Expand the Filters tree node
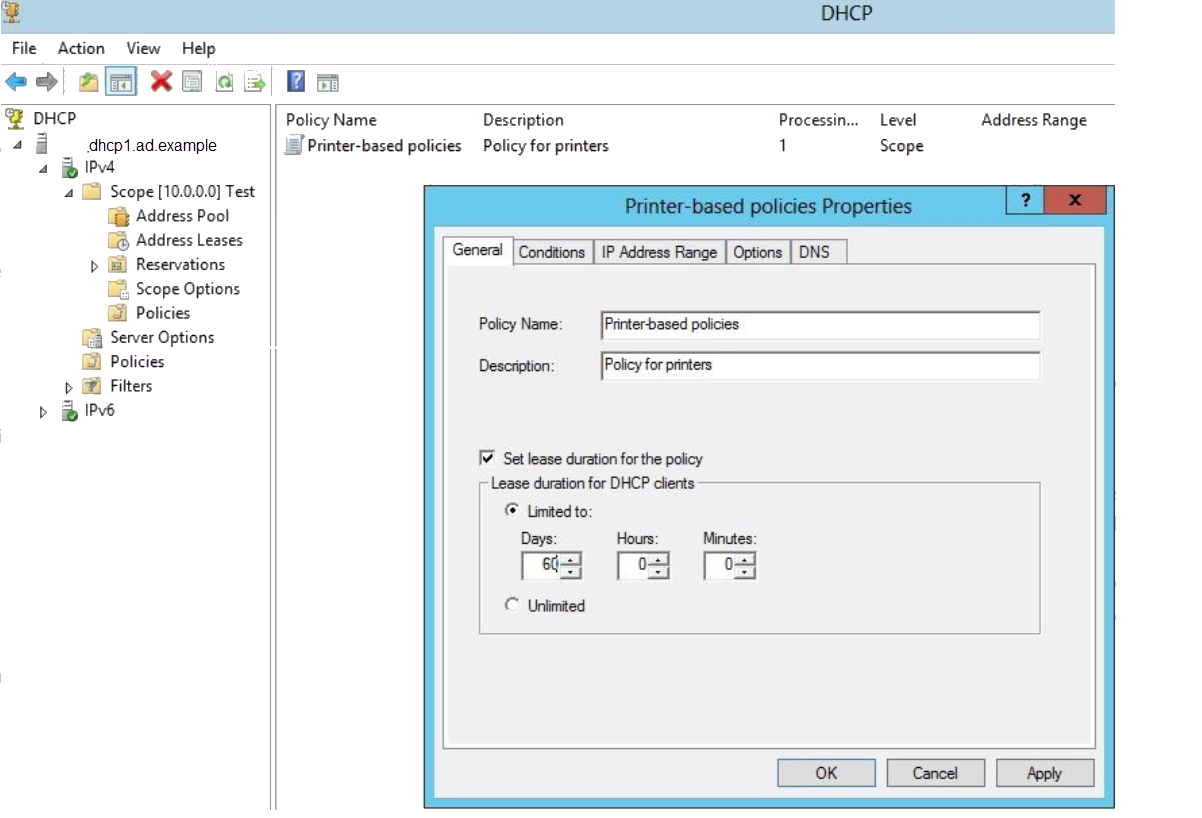This screenshot has height=818, width=1202. [69, 388]
